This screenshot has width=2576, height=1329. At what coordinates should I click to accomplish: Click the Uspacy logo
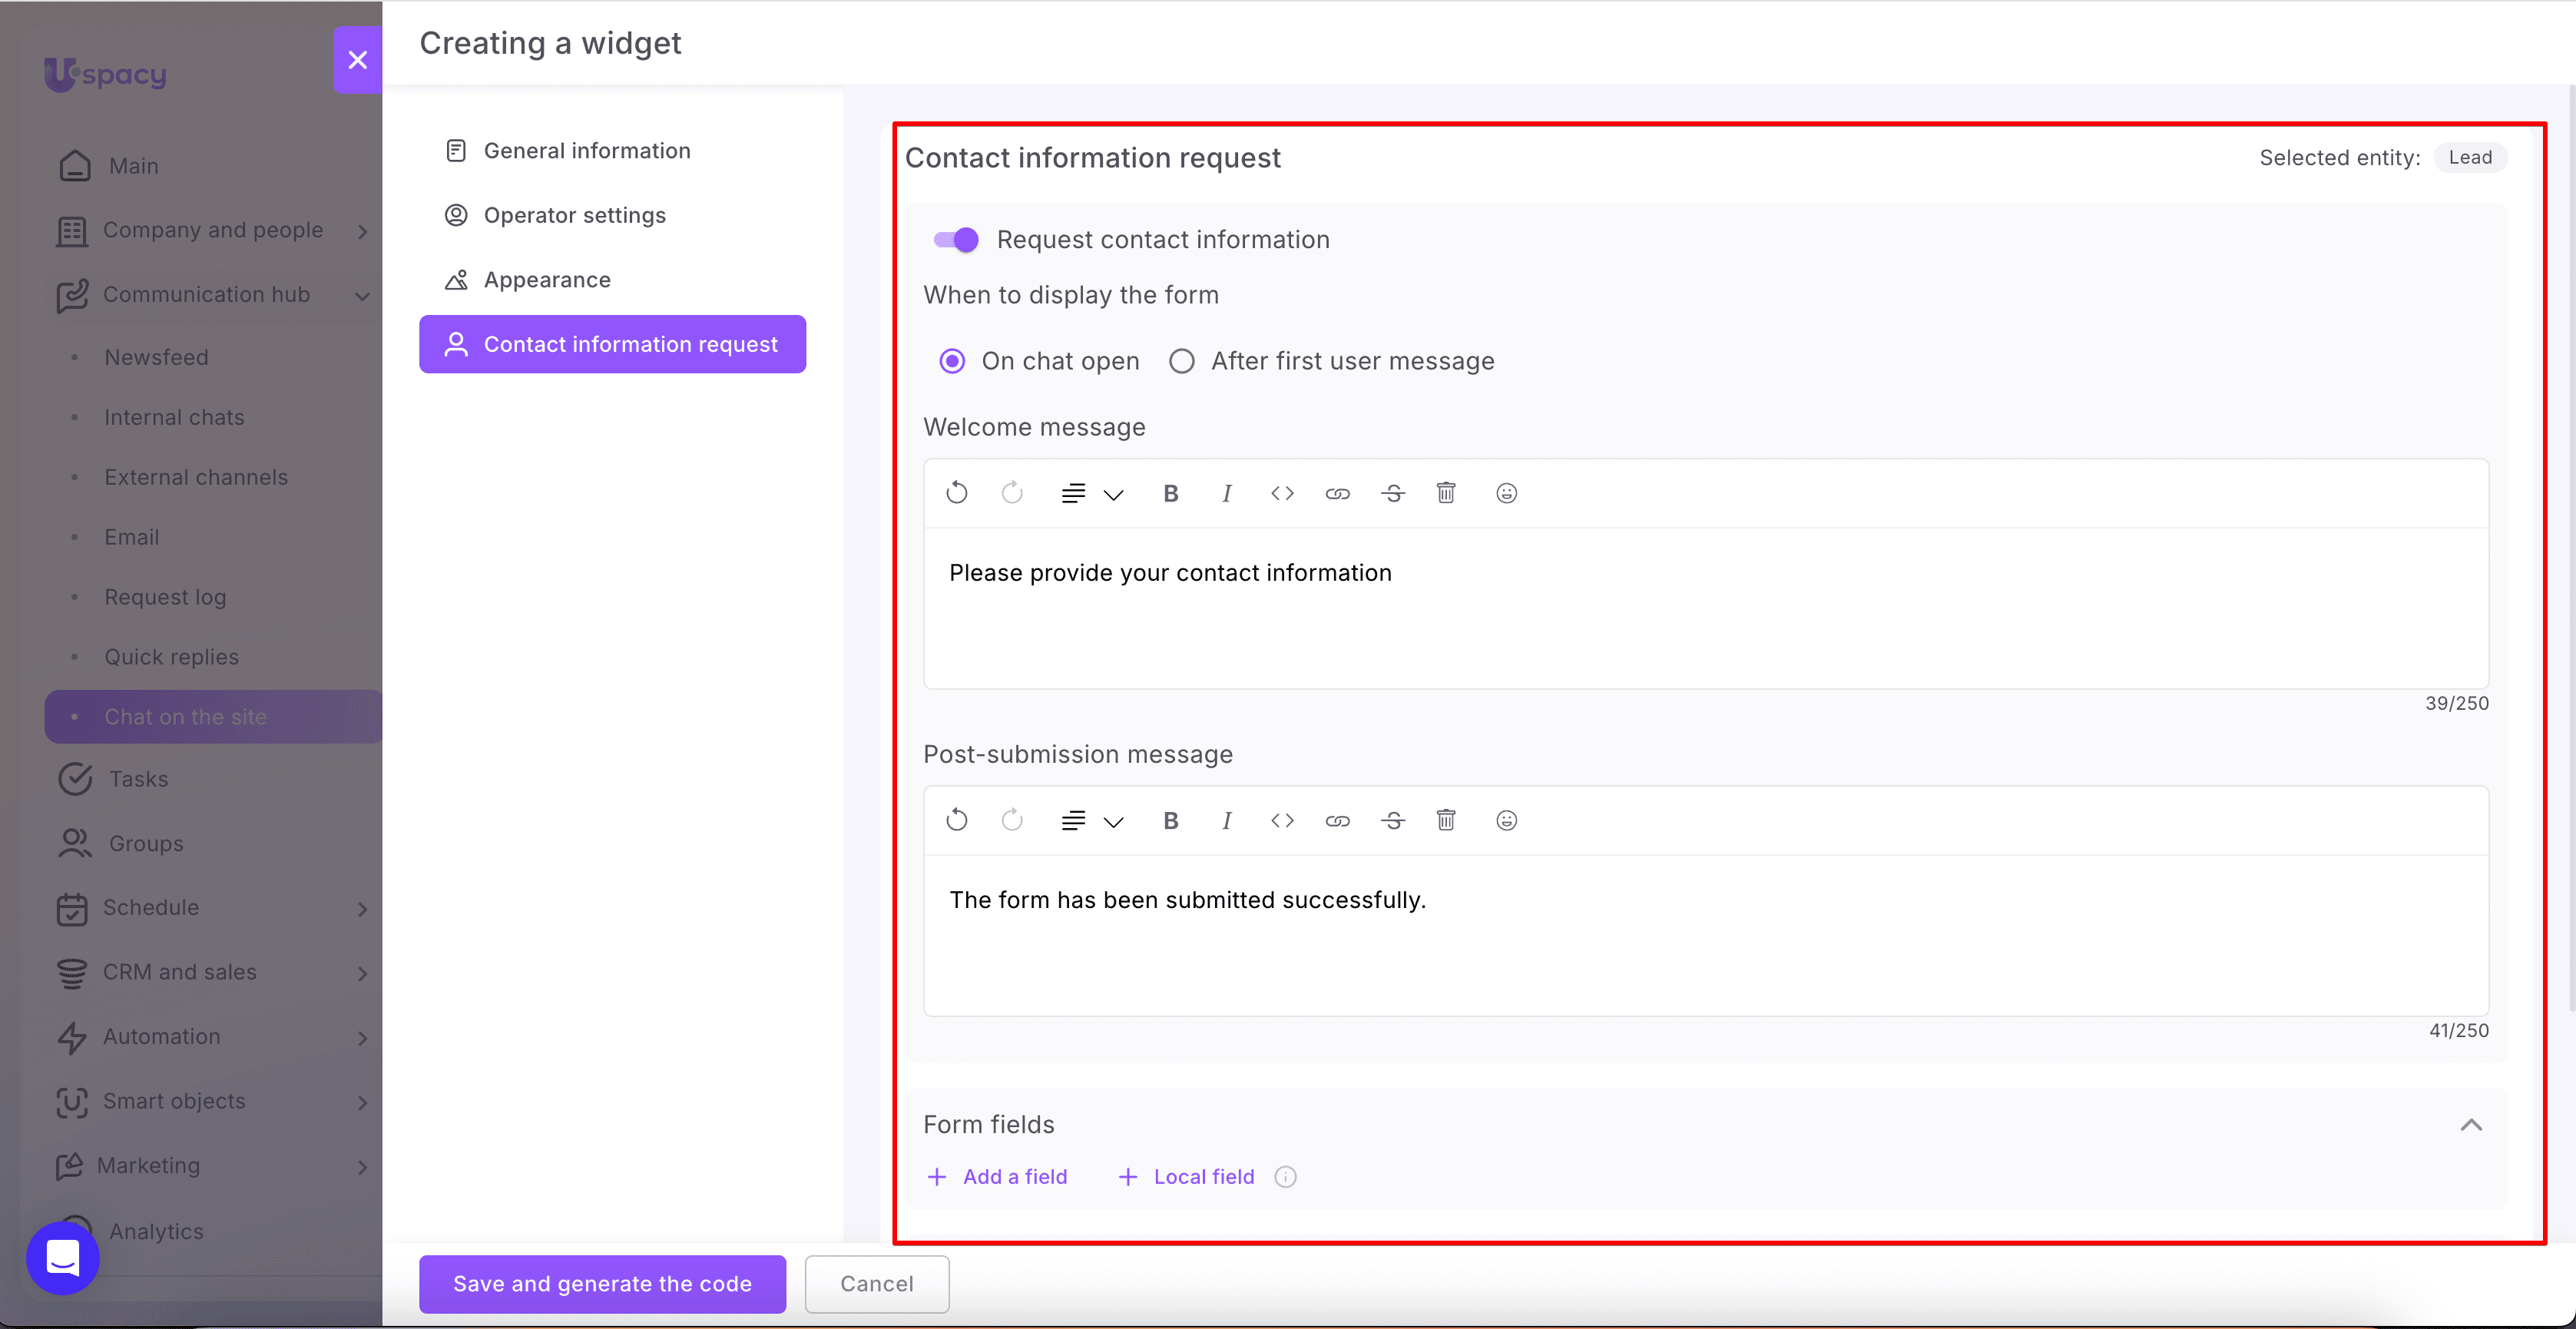tap(105, 74)
